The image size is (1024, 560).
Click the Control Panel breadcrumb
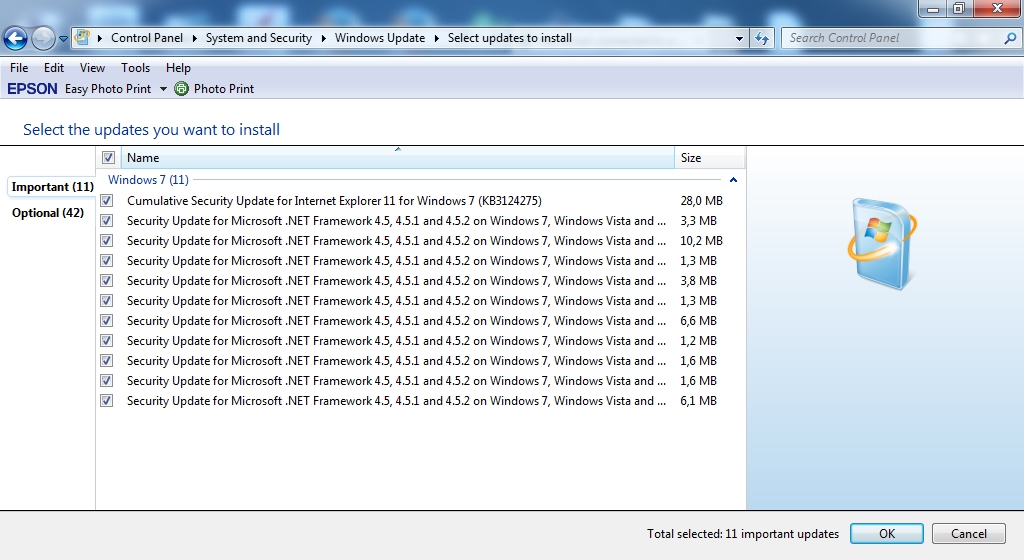coord(147,38)
